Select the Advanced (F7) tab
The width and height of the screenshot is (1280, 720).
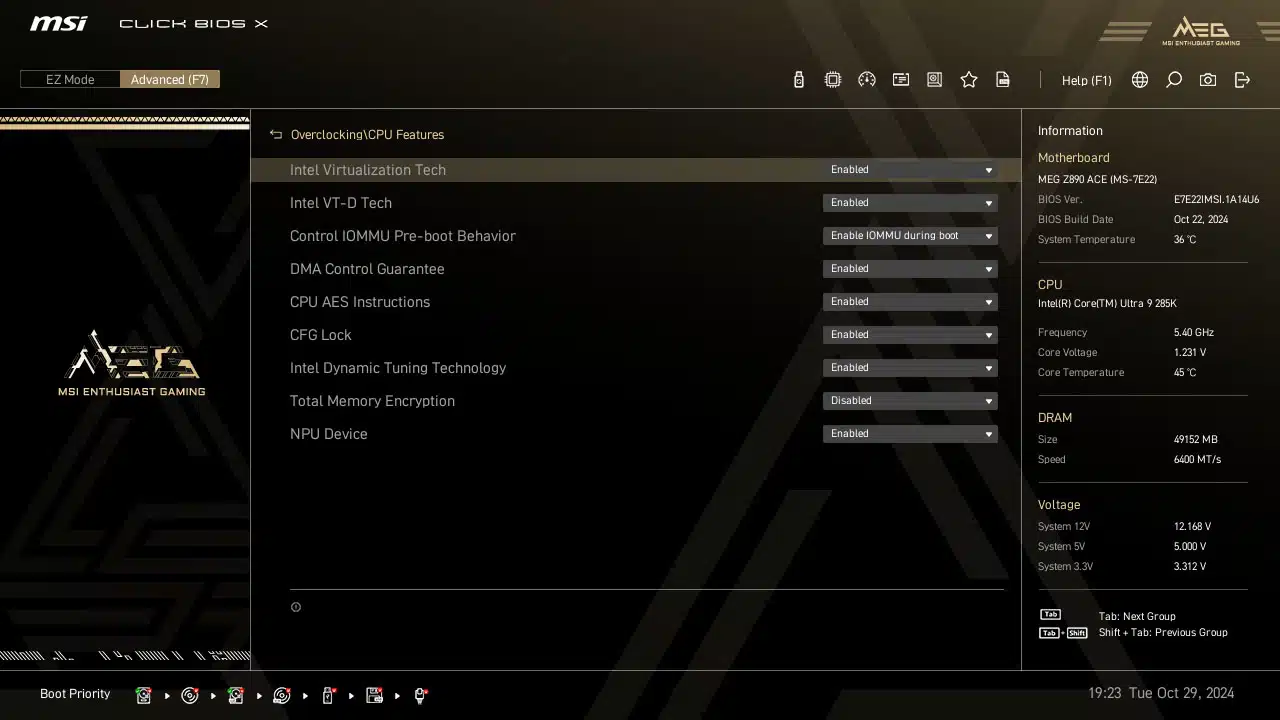170,79
